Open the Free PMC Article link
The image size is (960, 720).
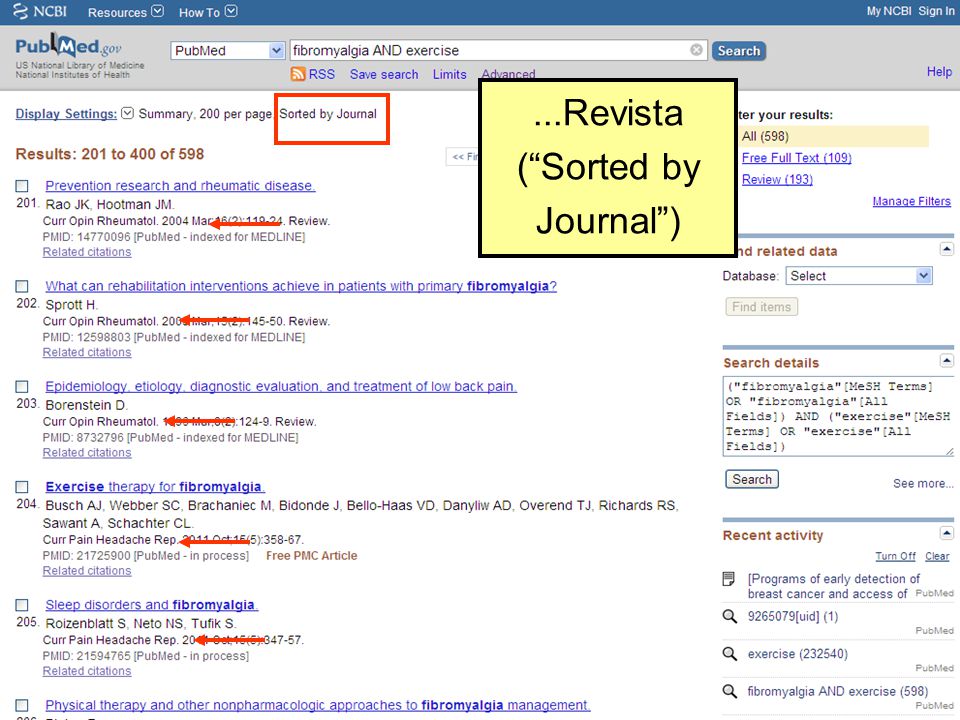click(x=312, y=555)
